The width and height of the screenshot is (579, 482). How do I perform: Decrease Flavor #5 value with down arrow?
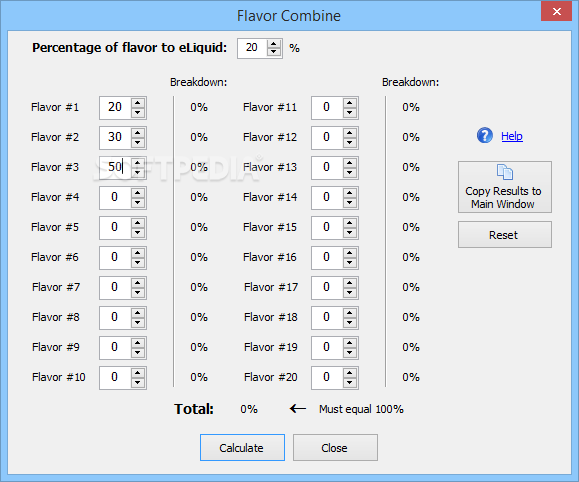pyautogui.click(x=138, y=233)
